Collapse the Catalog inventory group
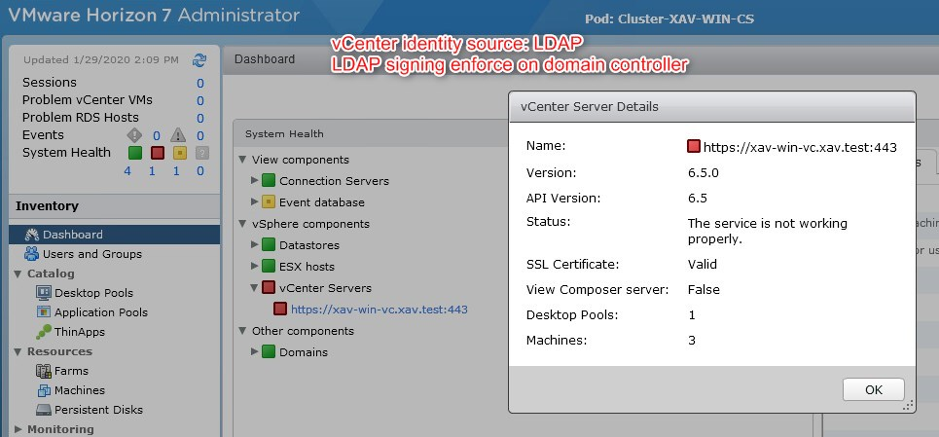 click(17, 274)
